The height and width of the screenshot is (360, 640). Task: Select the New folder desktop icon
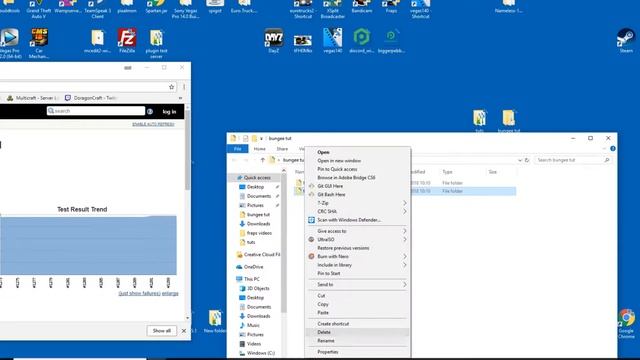coord(215,322)
